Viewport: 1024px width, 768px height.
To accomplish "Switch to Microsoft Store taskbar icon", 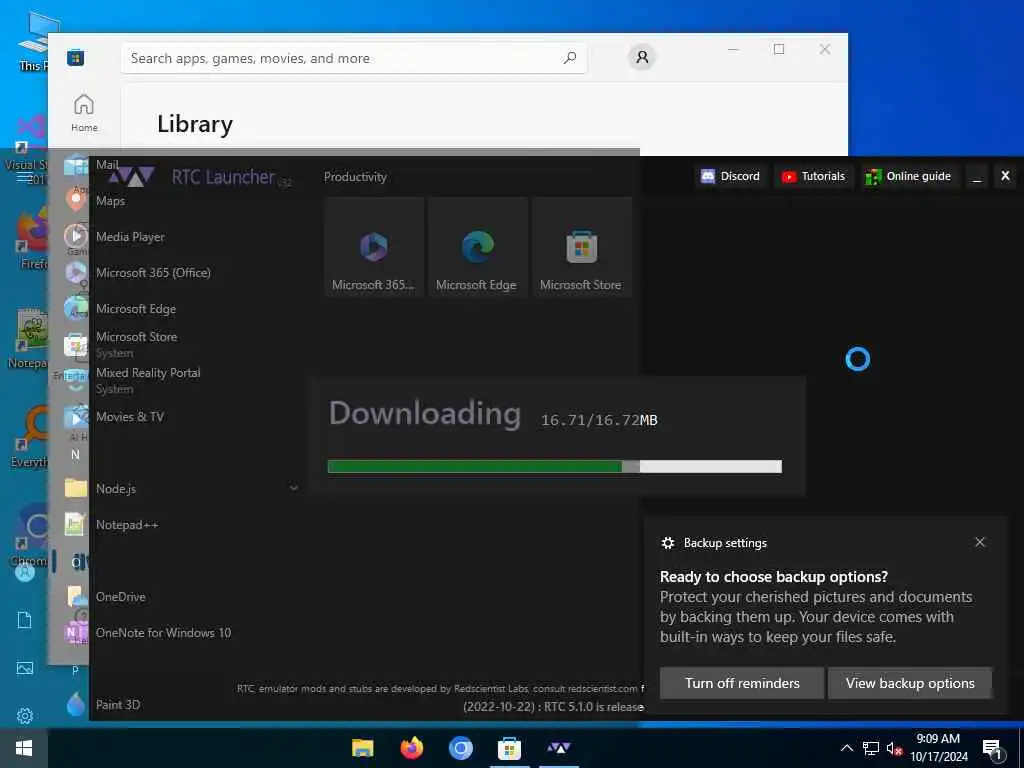I will [509, 748].
